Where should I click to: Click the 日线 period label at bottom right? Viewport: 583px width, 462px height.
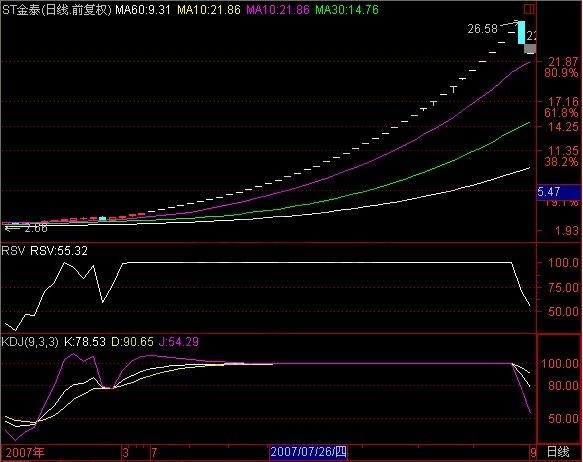coord(558,452)
